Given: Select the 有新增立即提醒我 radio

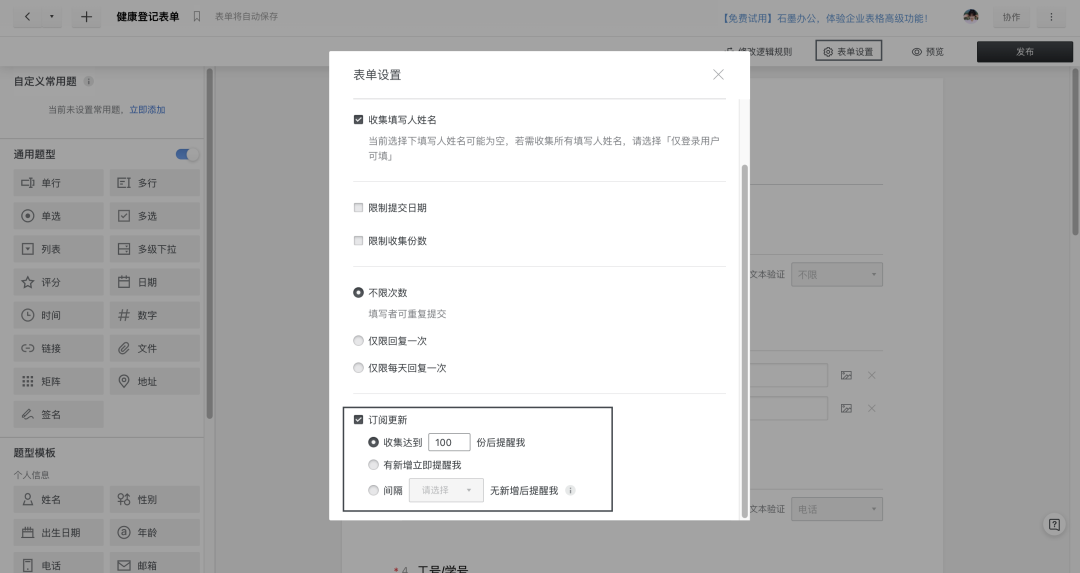Looking at the screenshot, I should 373,465.
